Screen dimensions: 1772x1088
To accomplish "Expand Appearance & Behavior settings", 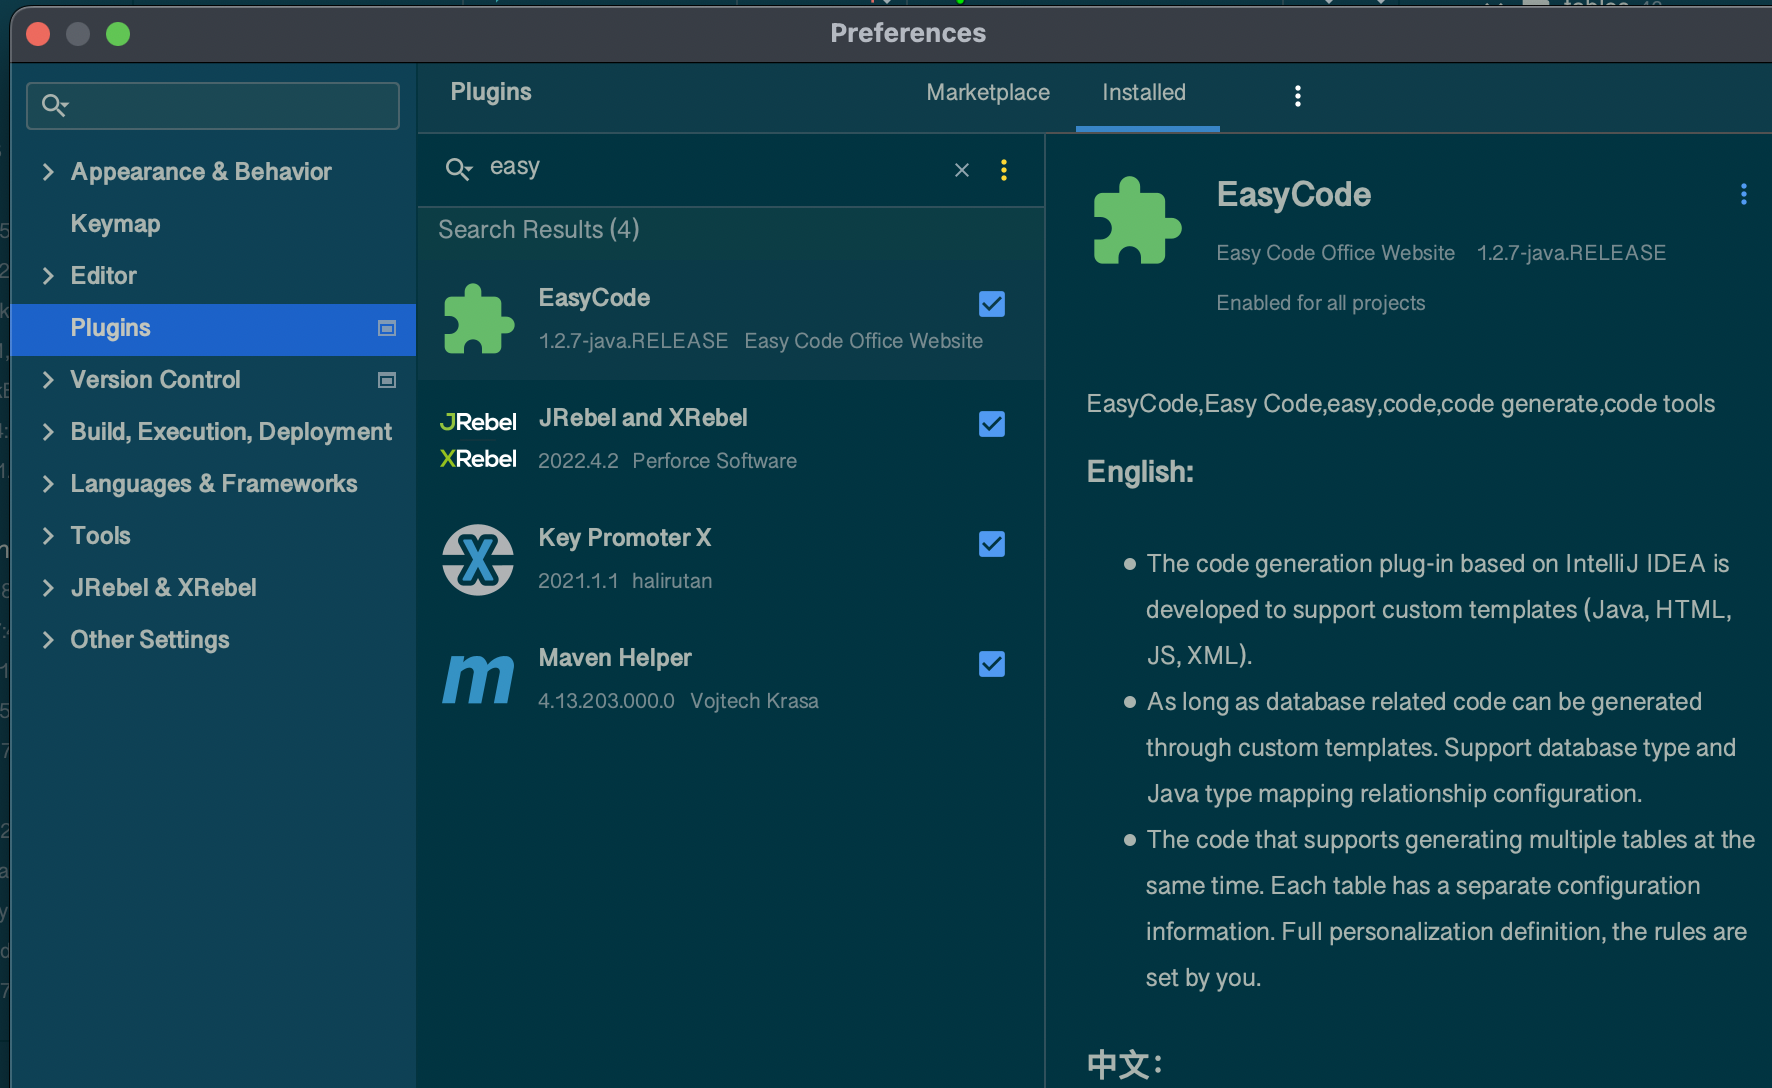I will tap(48, 172).
